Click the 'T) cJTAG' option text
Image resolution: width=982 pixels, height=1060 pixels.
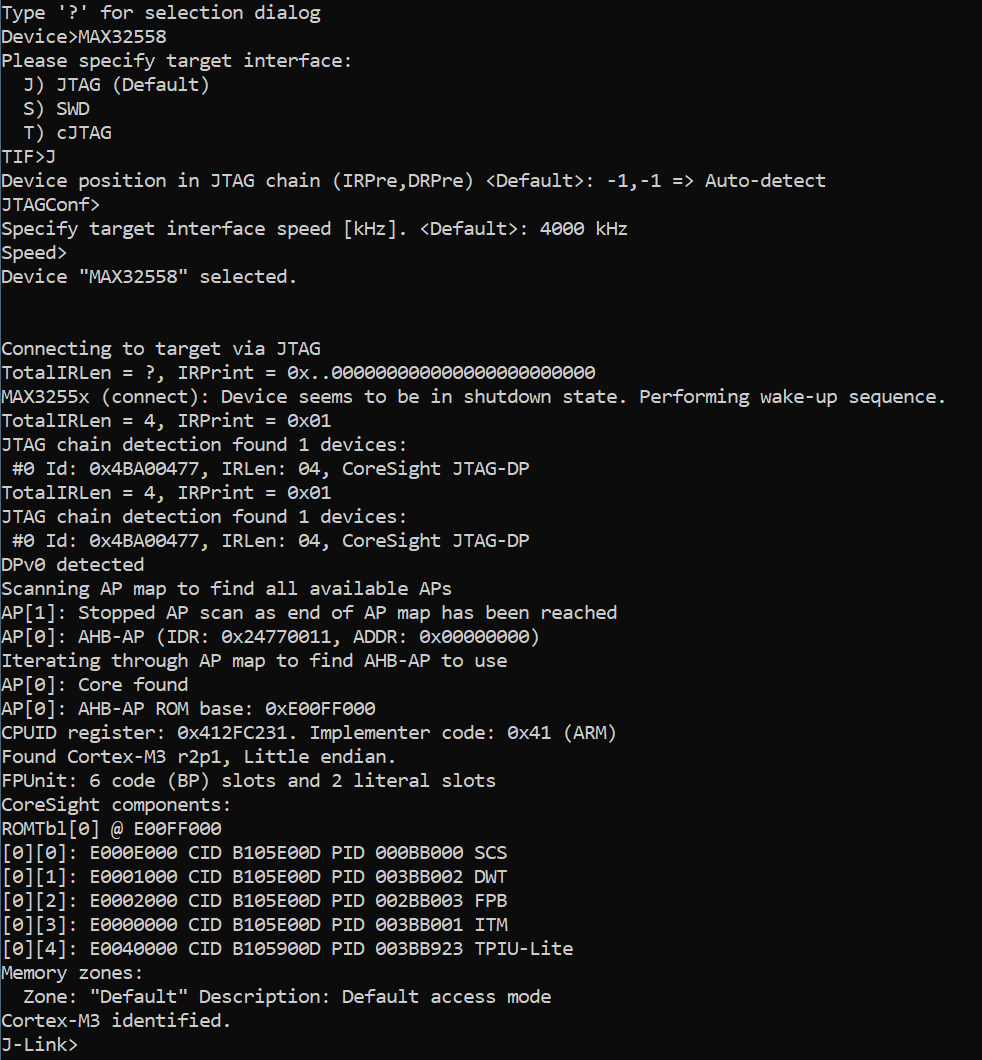coord(67,133)
